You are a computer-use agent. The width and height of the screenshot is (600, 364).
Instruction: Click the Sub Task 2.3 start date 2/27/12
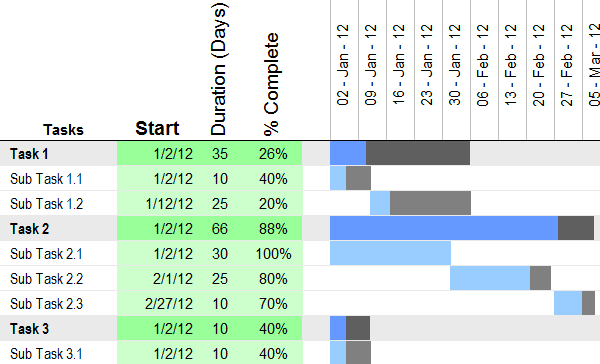pyautogui.click(x=169, y=304)
